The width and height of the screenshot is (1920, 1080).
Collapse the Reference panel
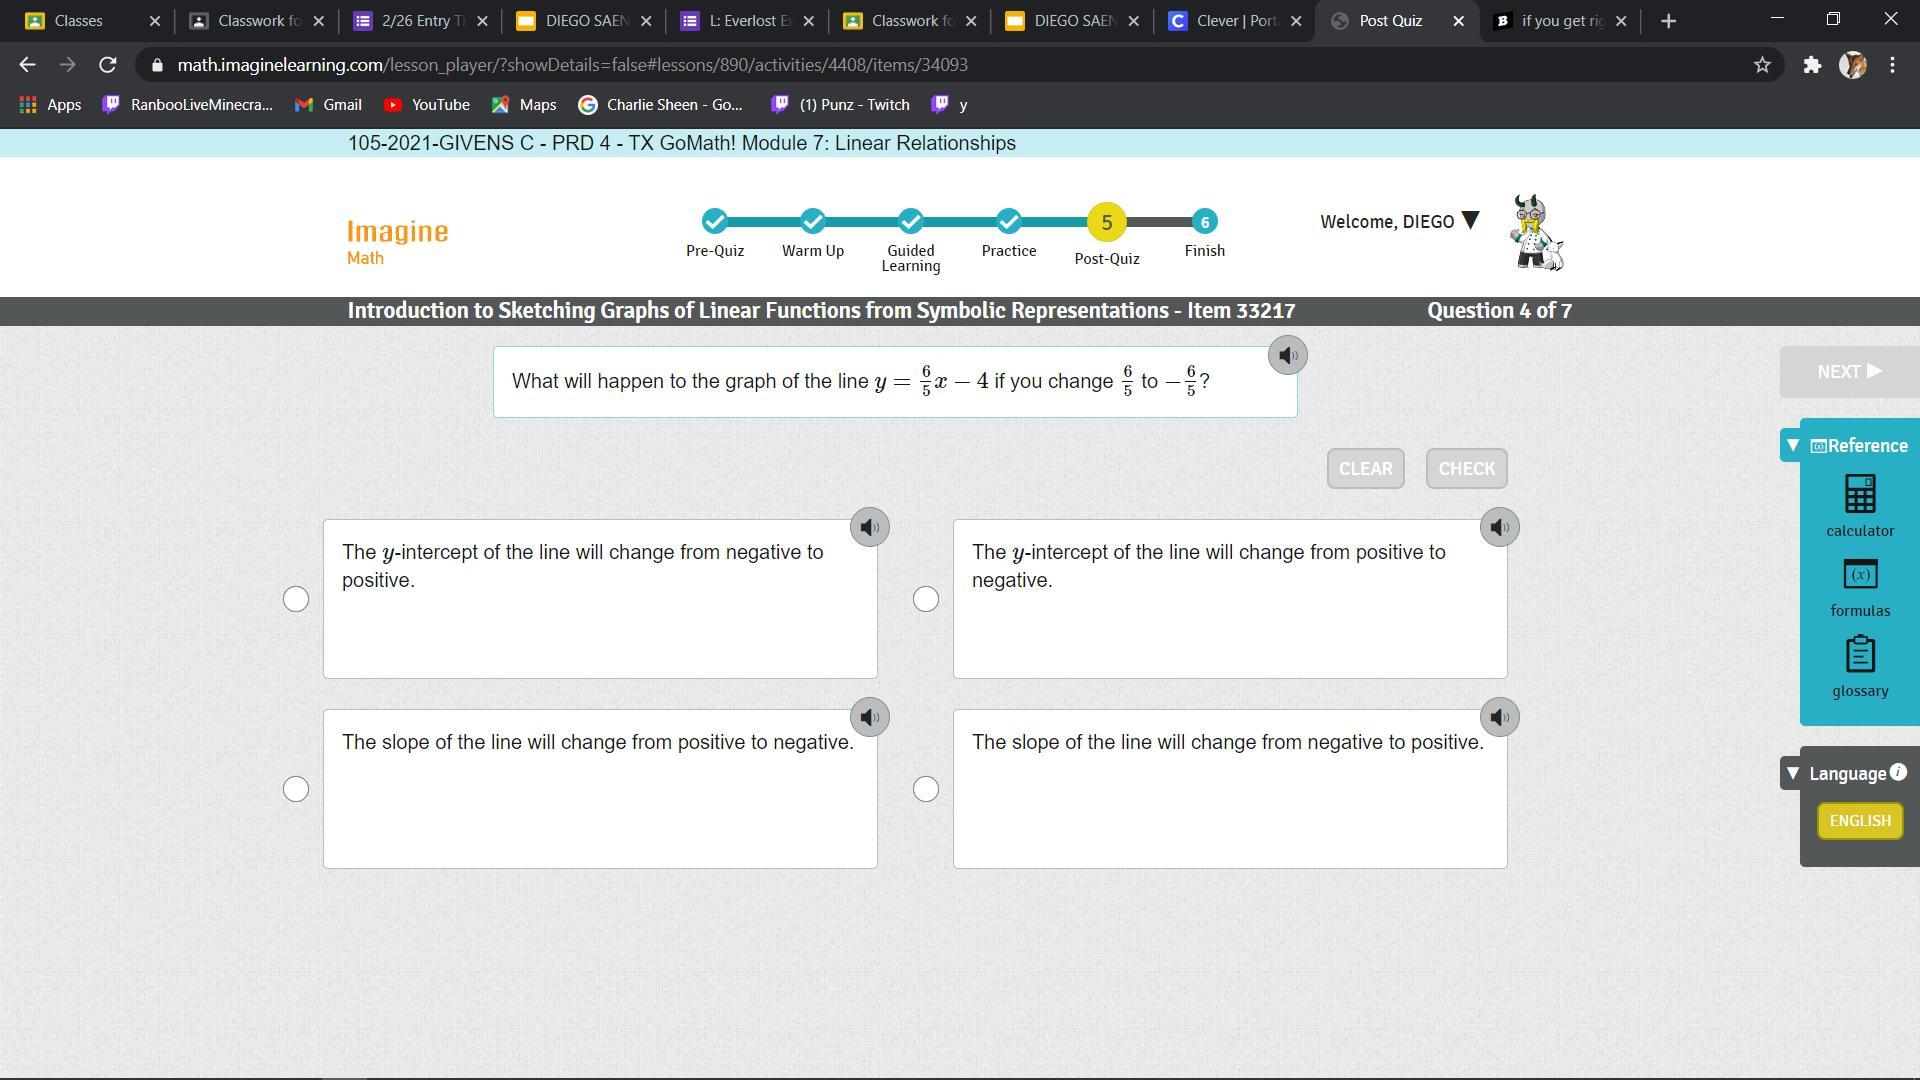(x=1793, y=445)
